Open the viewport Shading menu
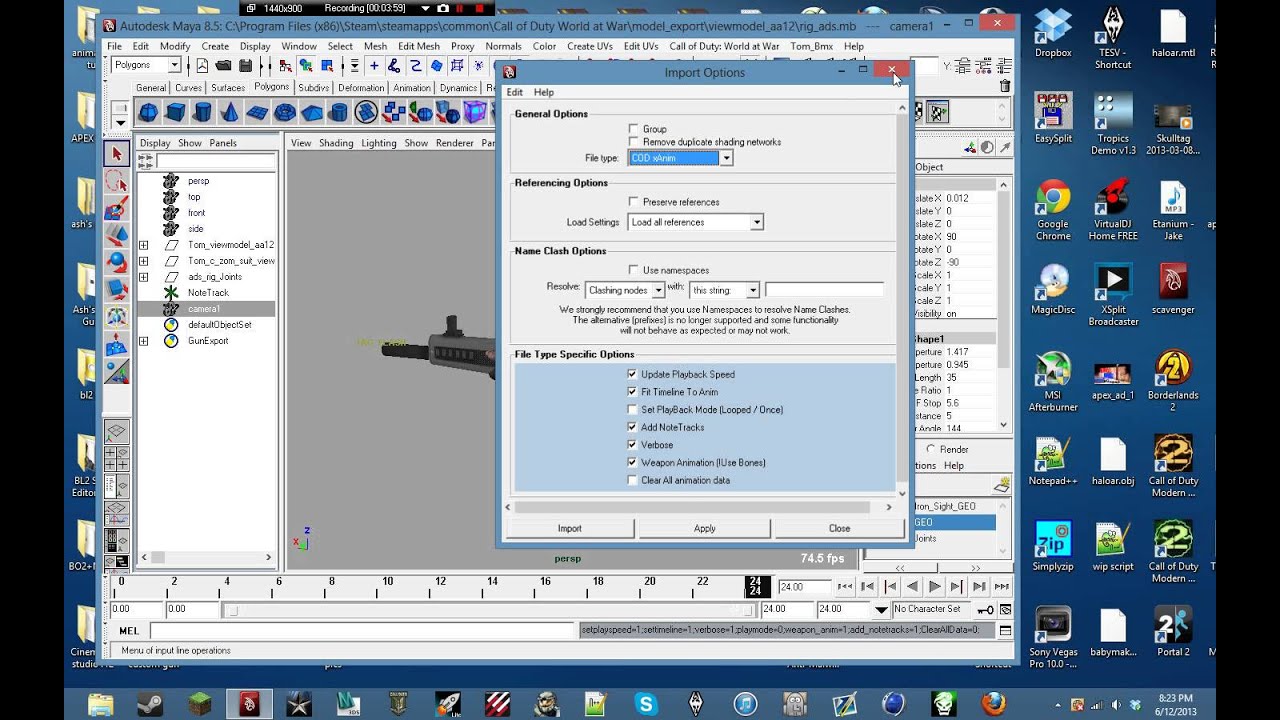The width and height of the screenshot is (1280, 720). pyautogui.click(x=336, y=143)
